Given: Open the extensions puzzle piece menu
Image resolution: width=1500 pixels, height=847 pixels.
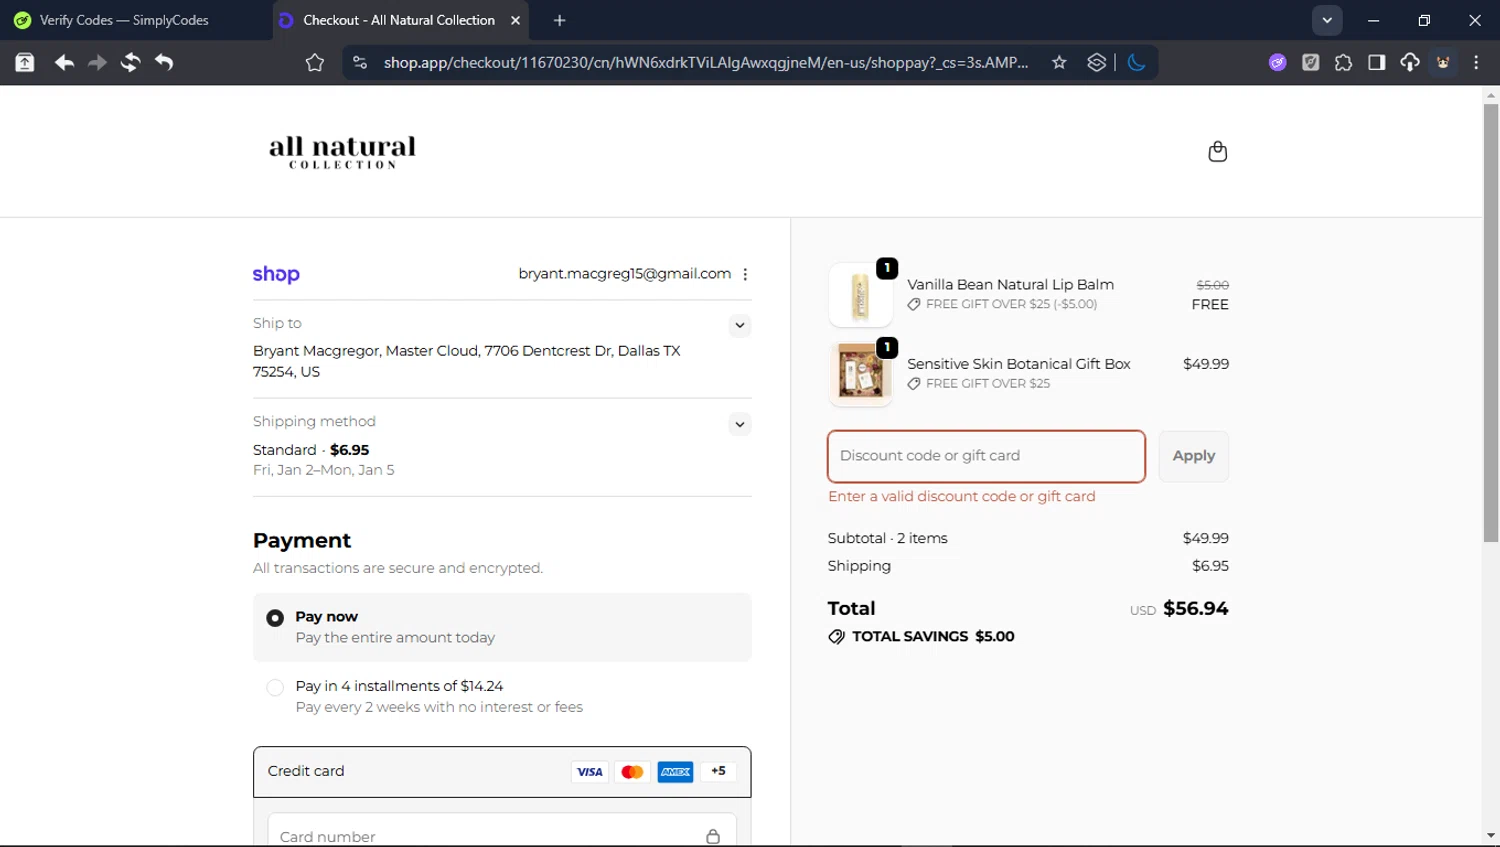Looking at the screenshot, I should [x=1343, y=63].
